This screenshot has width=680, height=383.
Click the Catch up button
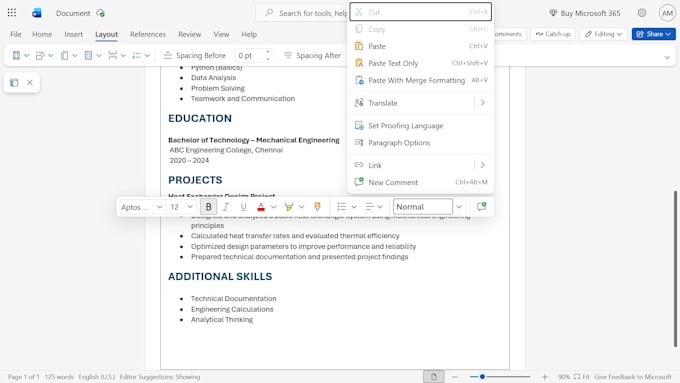coord(553,34)
